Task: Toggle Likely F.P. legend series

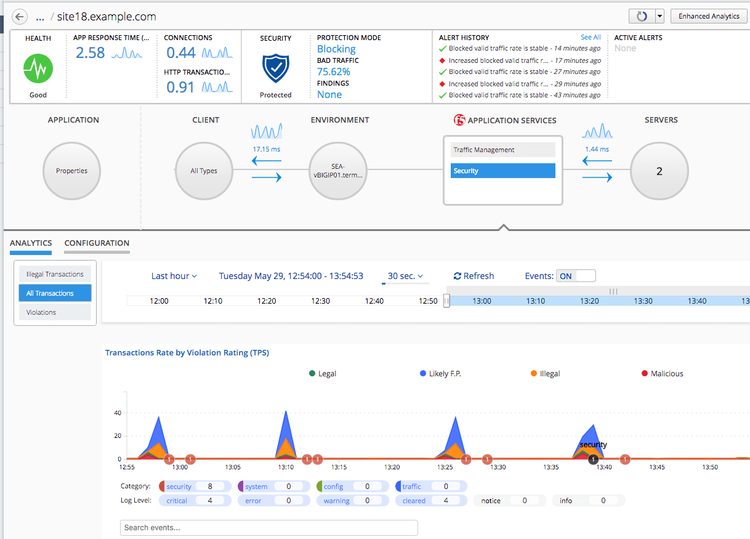Action: coord(441,374)
